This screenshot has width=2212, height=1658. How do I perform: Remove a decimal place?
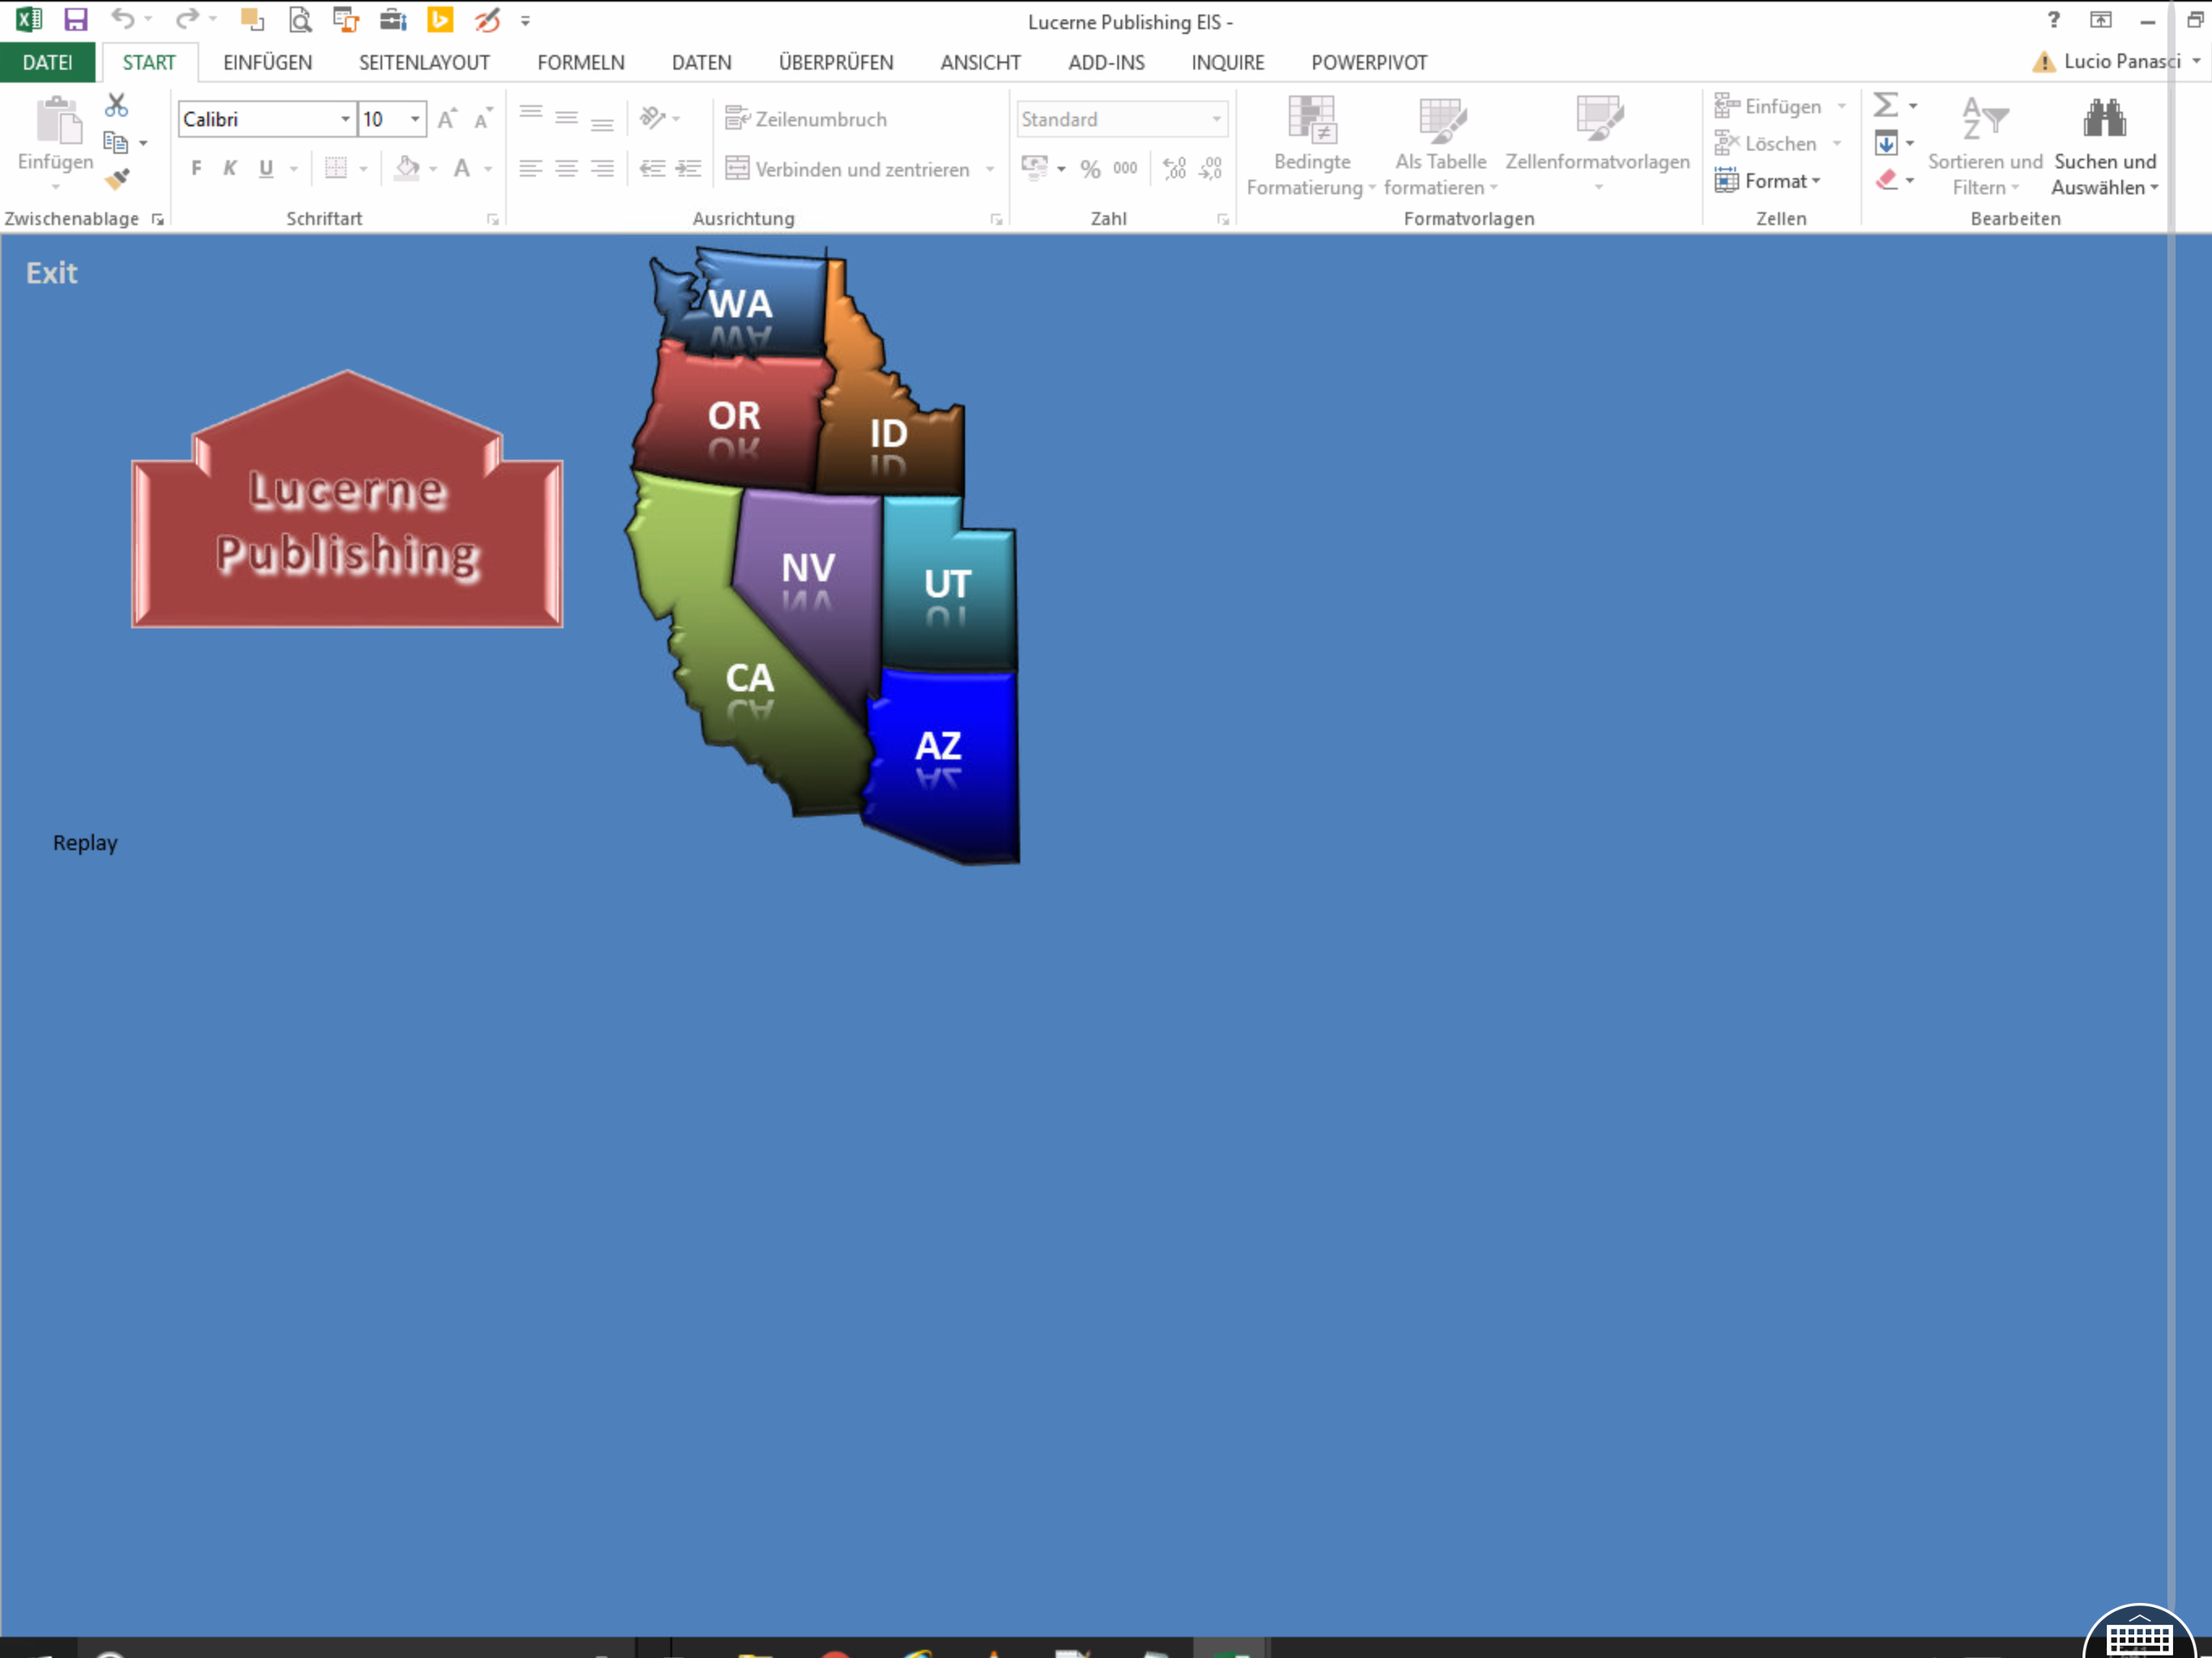click(x=1211, y=169)
